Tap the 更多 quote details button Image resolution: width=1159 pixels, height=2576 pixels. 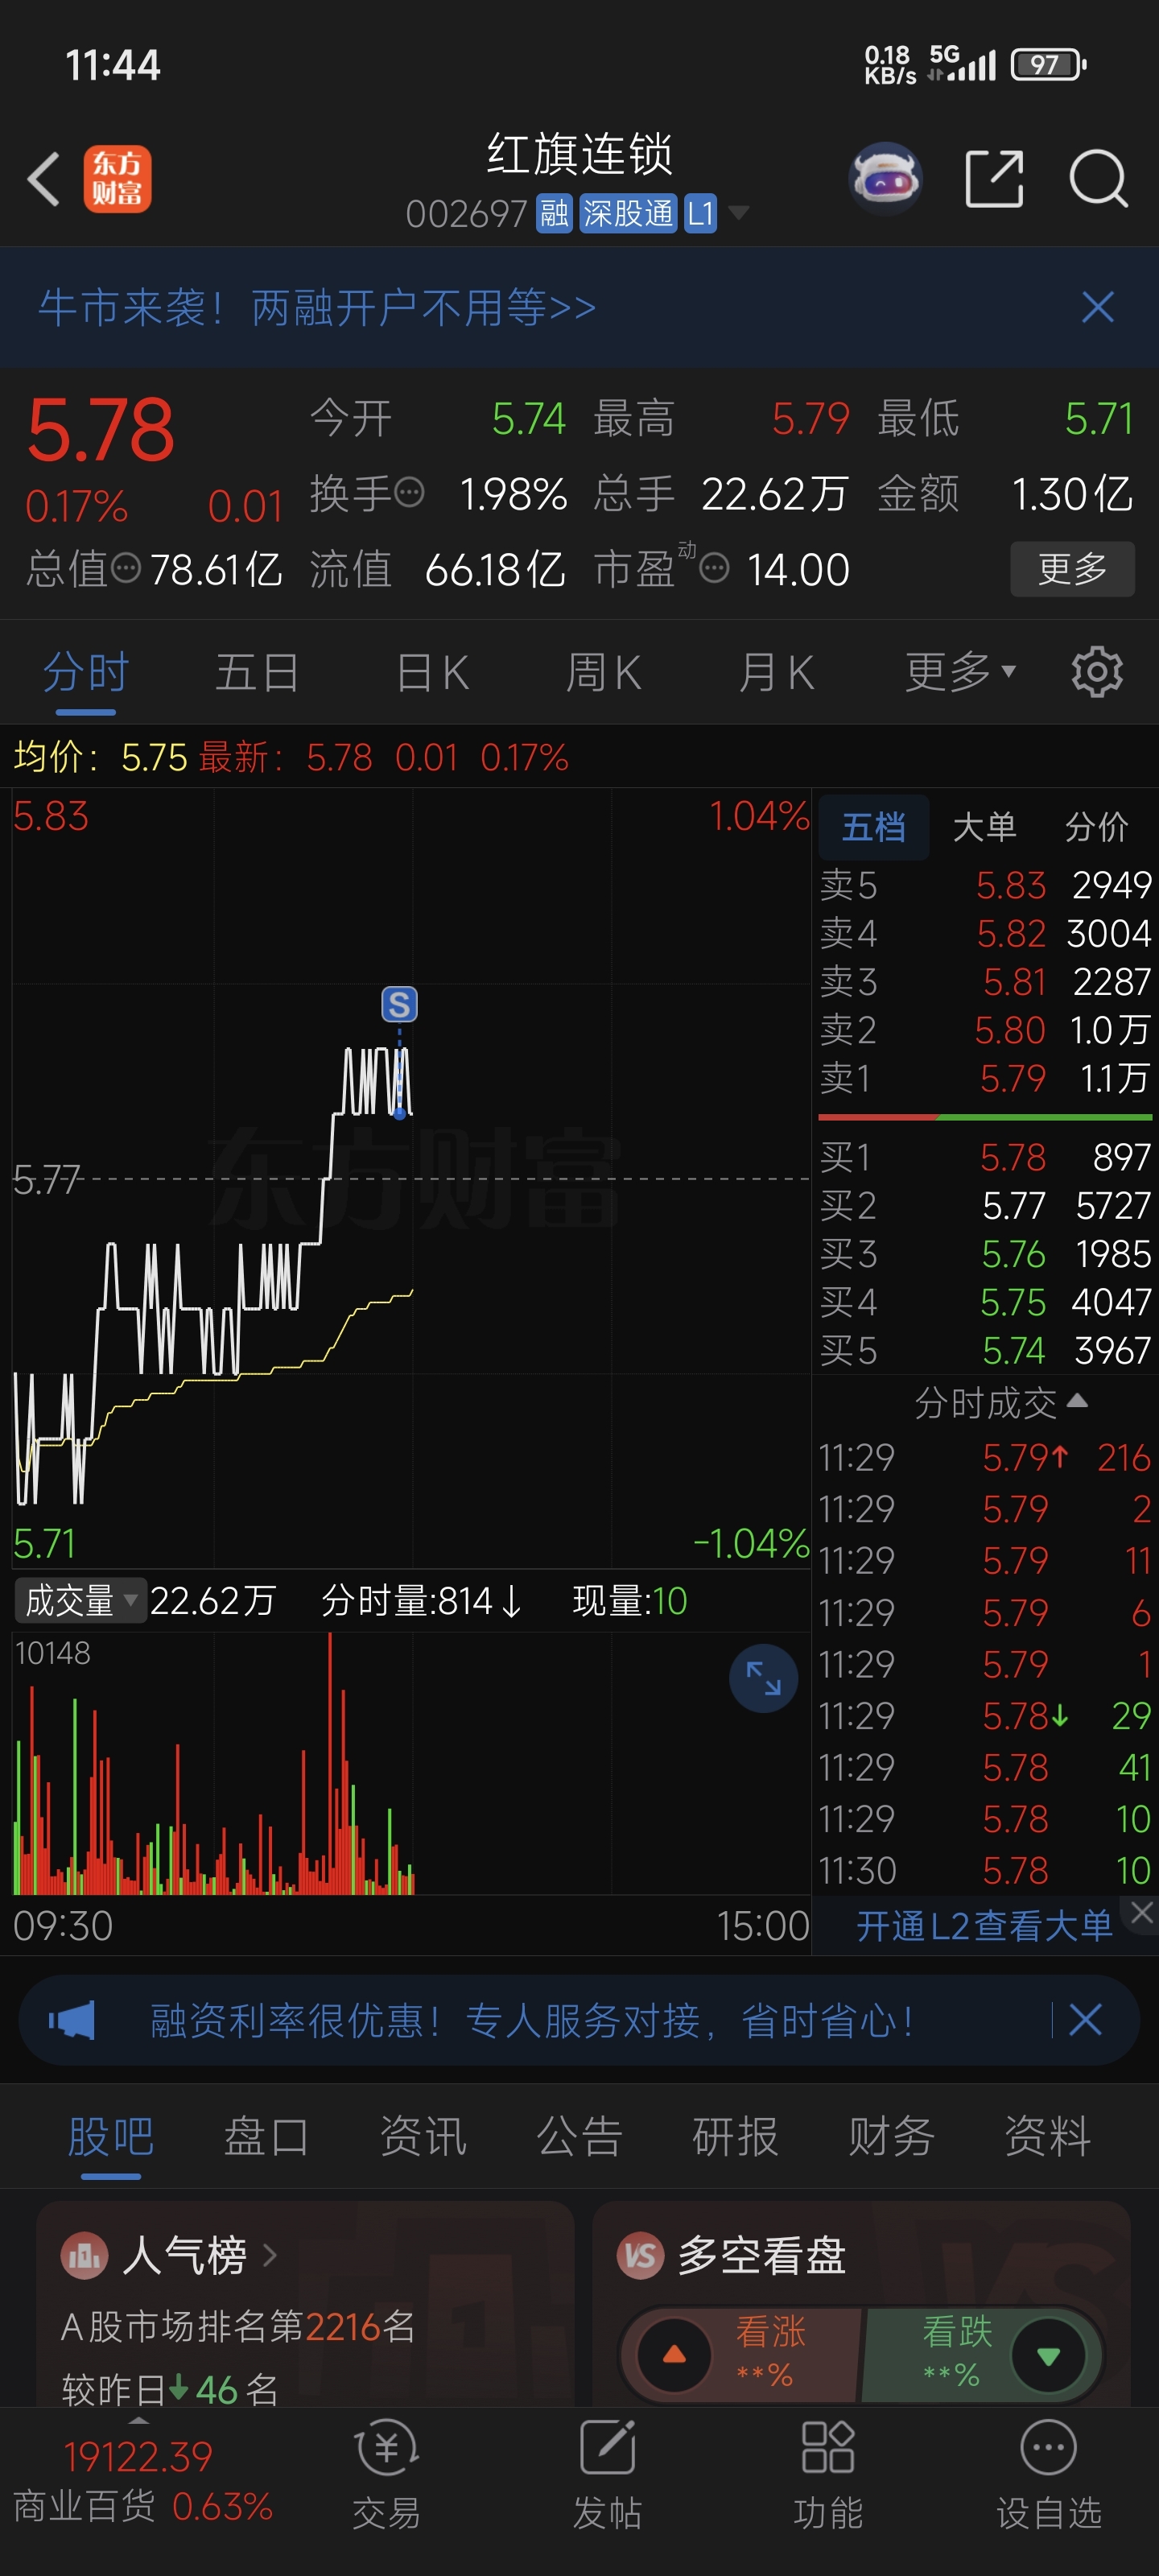click(x=1072, y=569)
